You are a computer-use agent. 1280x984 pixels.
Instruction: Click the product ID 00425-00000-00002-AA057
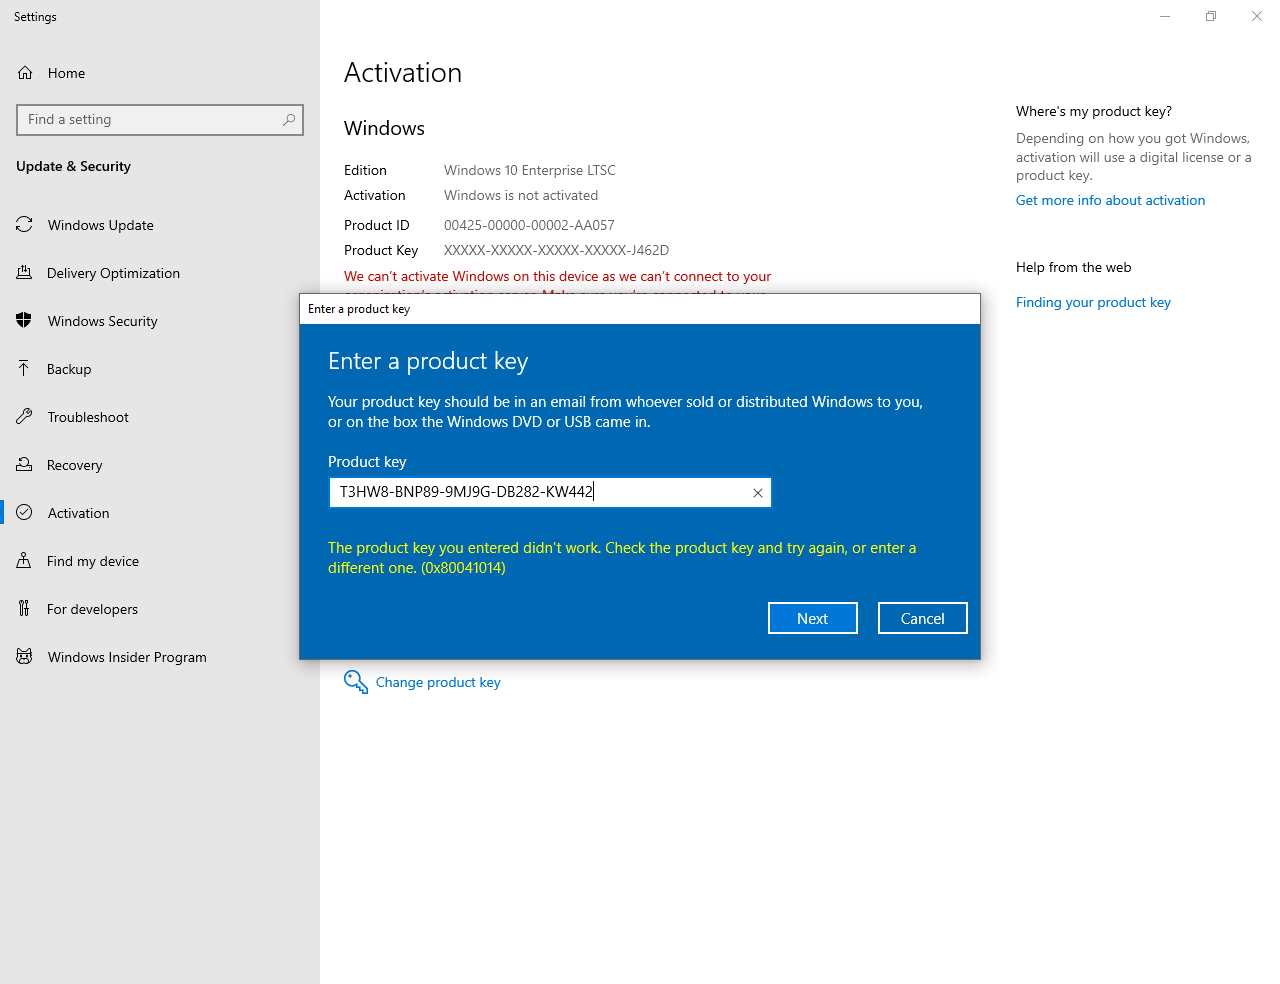tap(529, 225)
